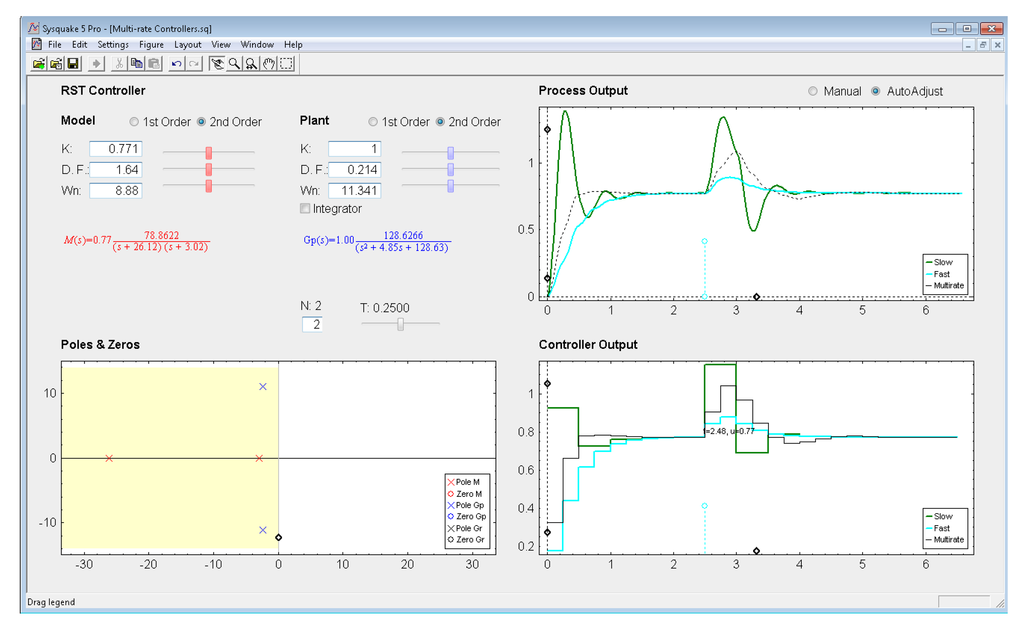Click the sampling period T slider
Screen dimensions: 1024x625
point(399,324)
